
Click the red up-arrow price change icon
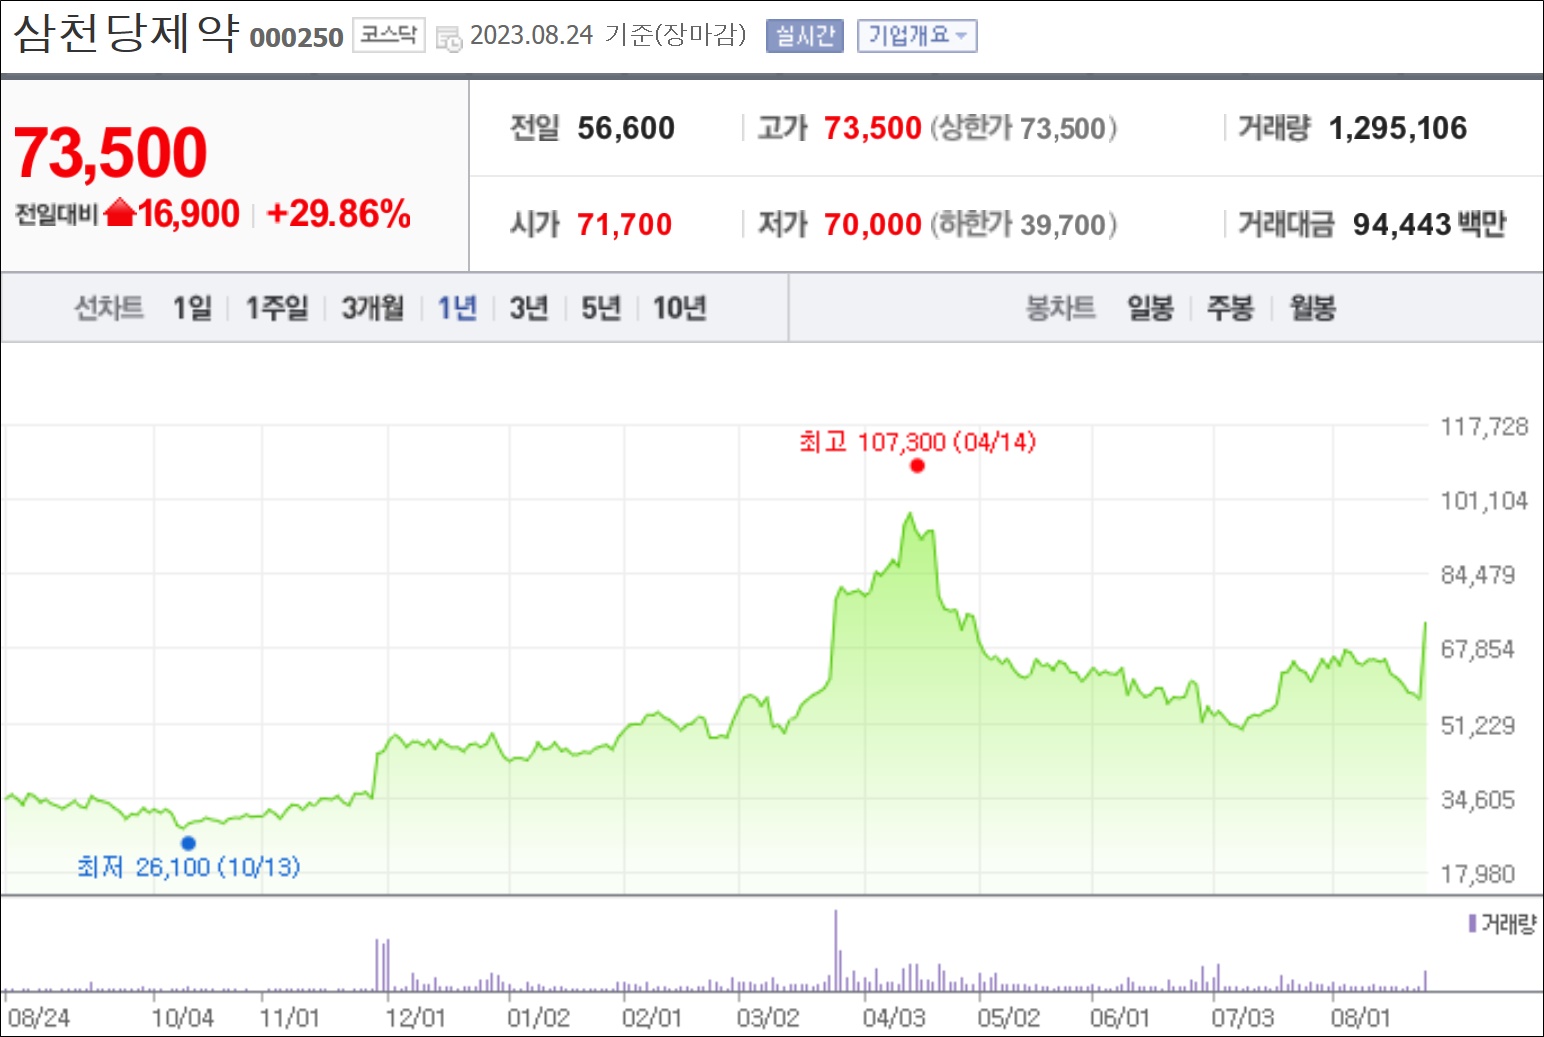[x=119, y=212]
